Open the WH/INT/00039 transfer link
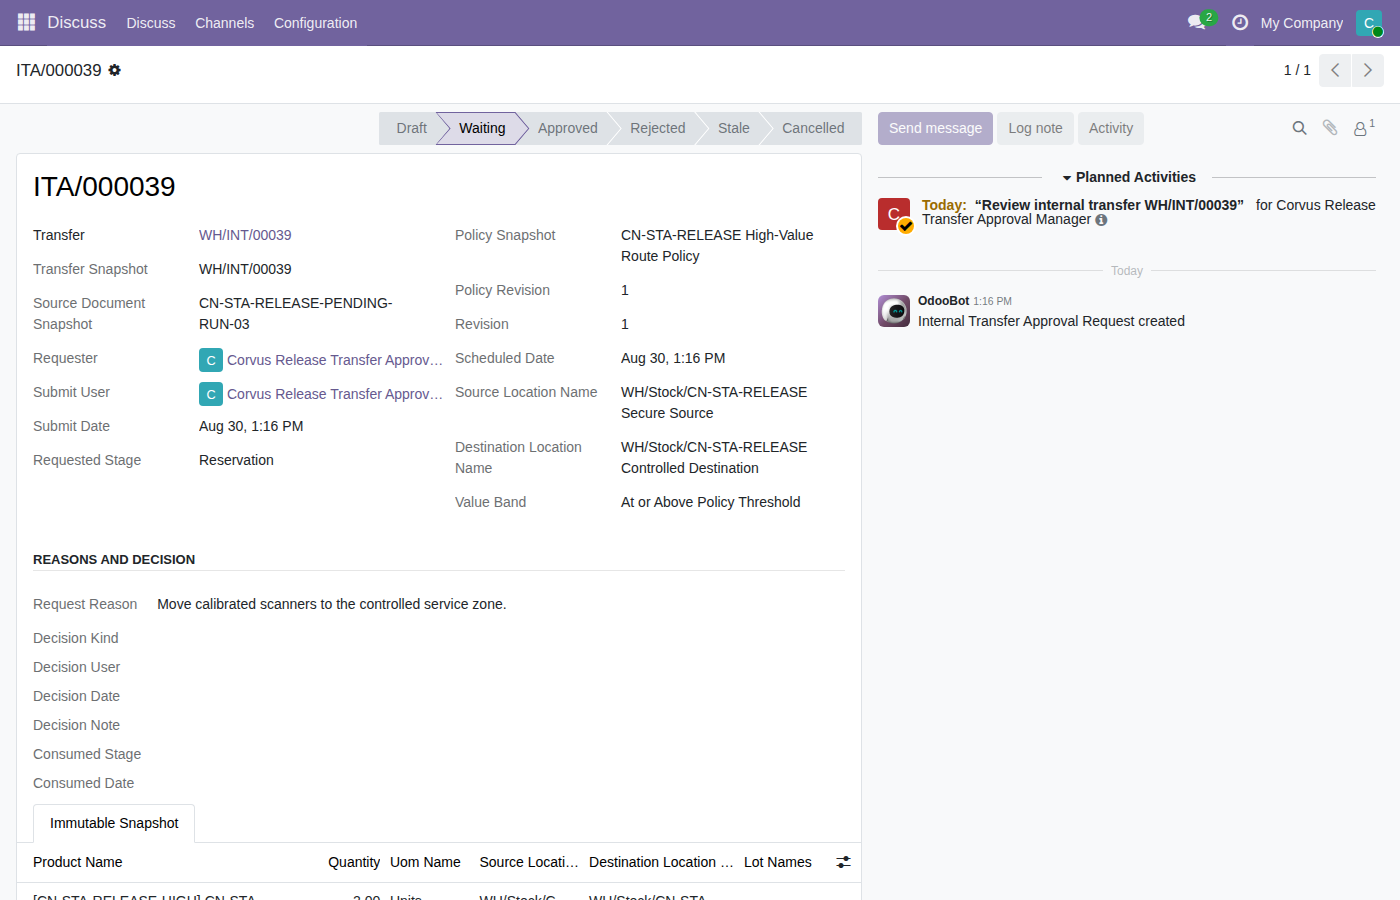 tap(245, 235)
